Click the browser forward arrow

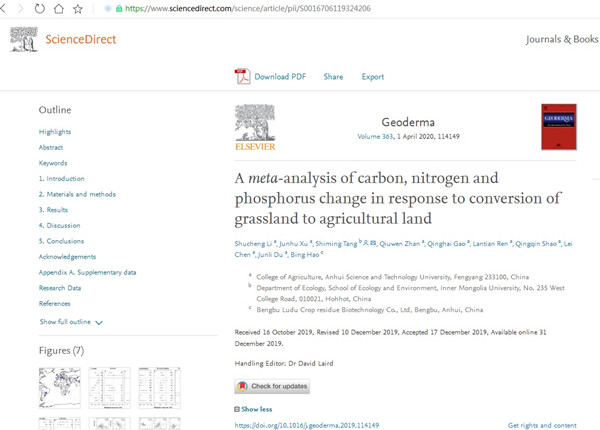21,8
